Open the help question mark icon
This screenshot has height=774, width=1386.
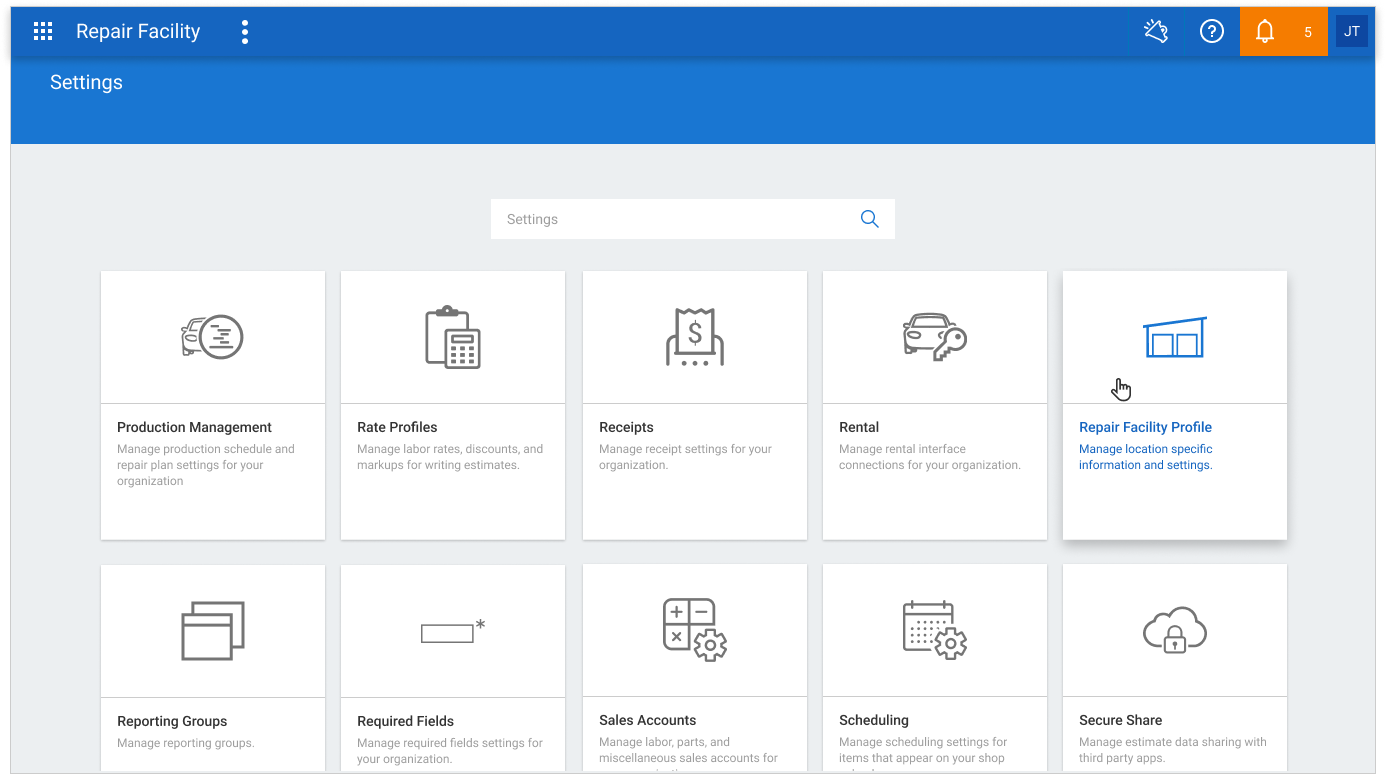[x=1212, y=32]
